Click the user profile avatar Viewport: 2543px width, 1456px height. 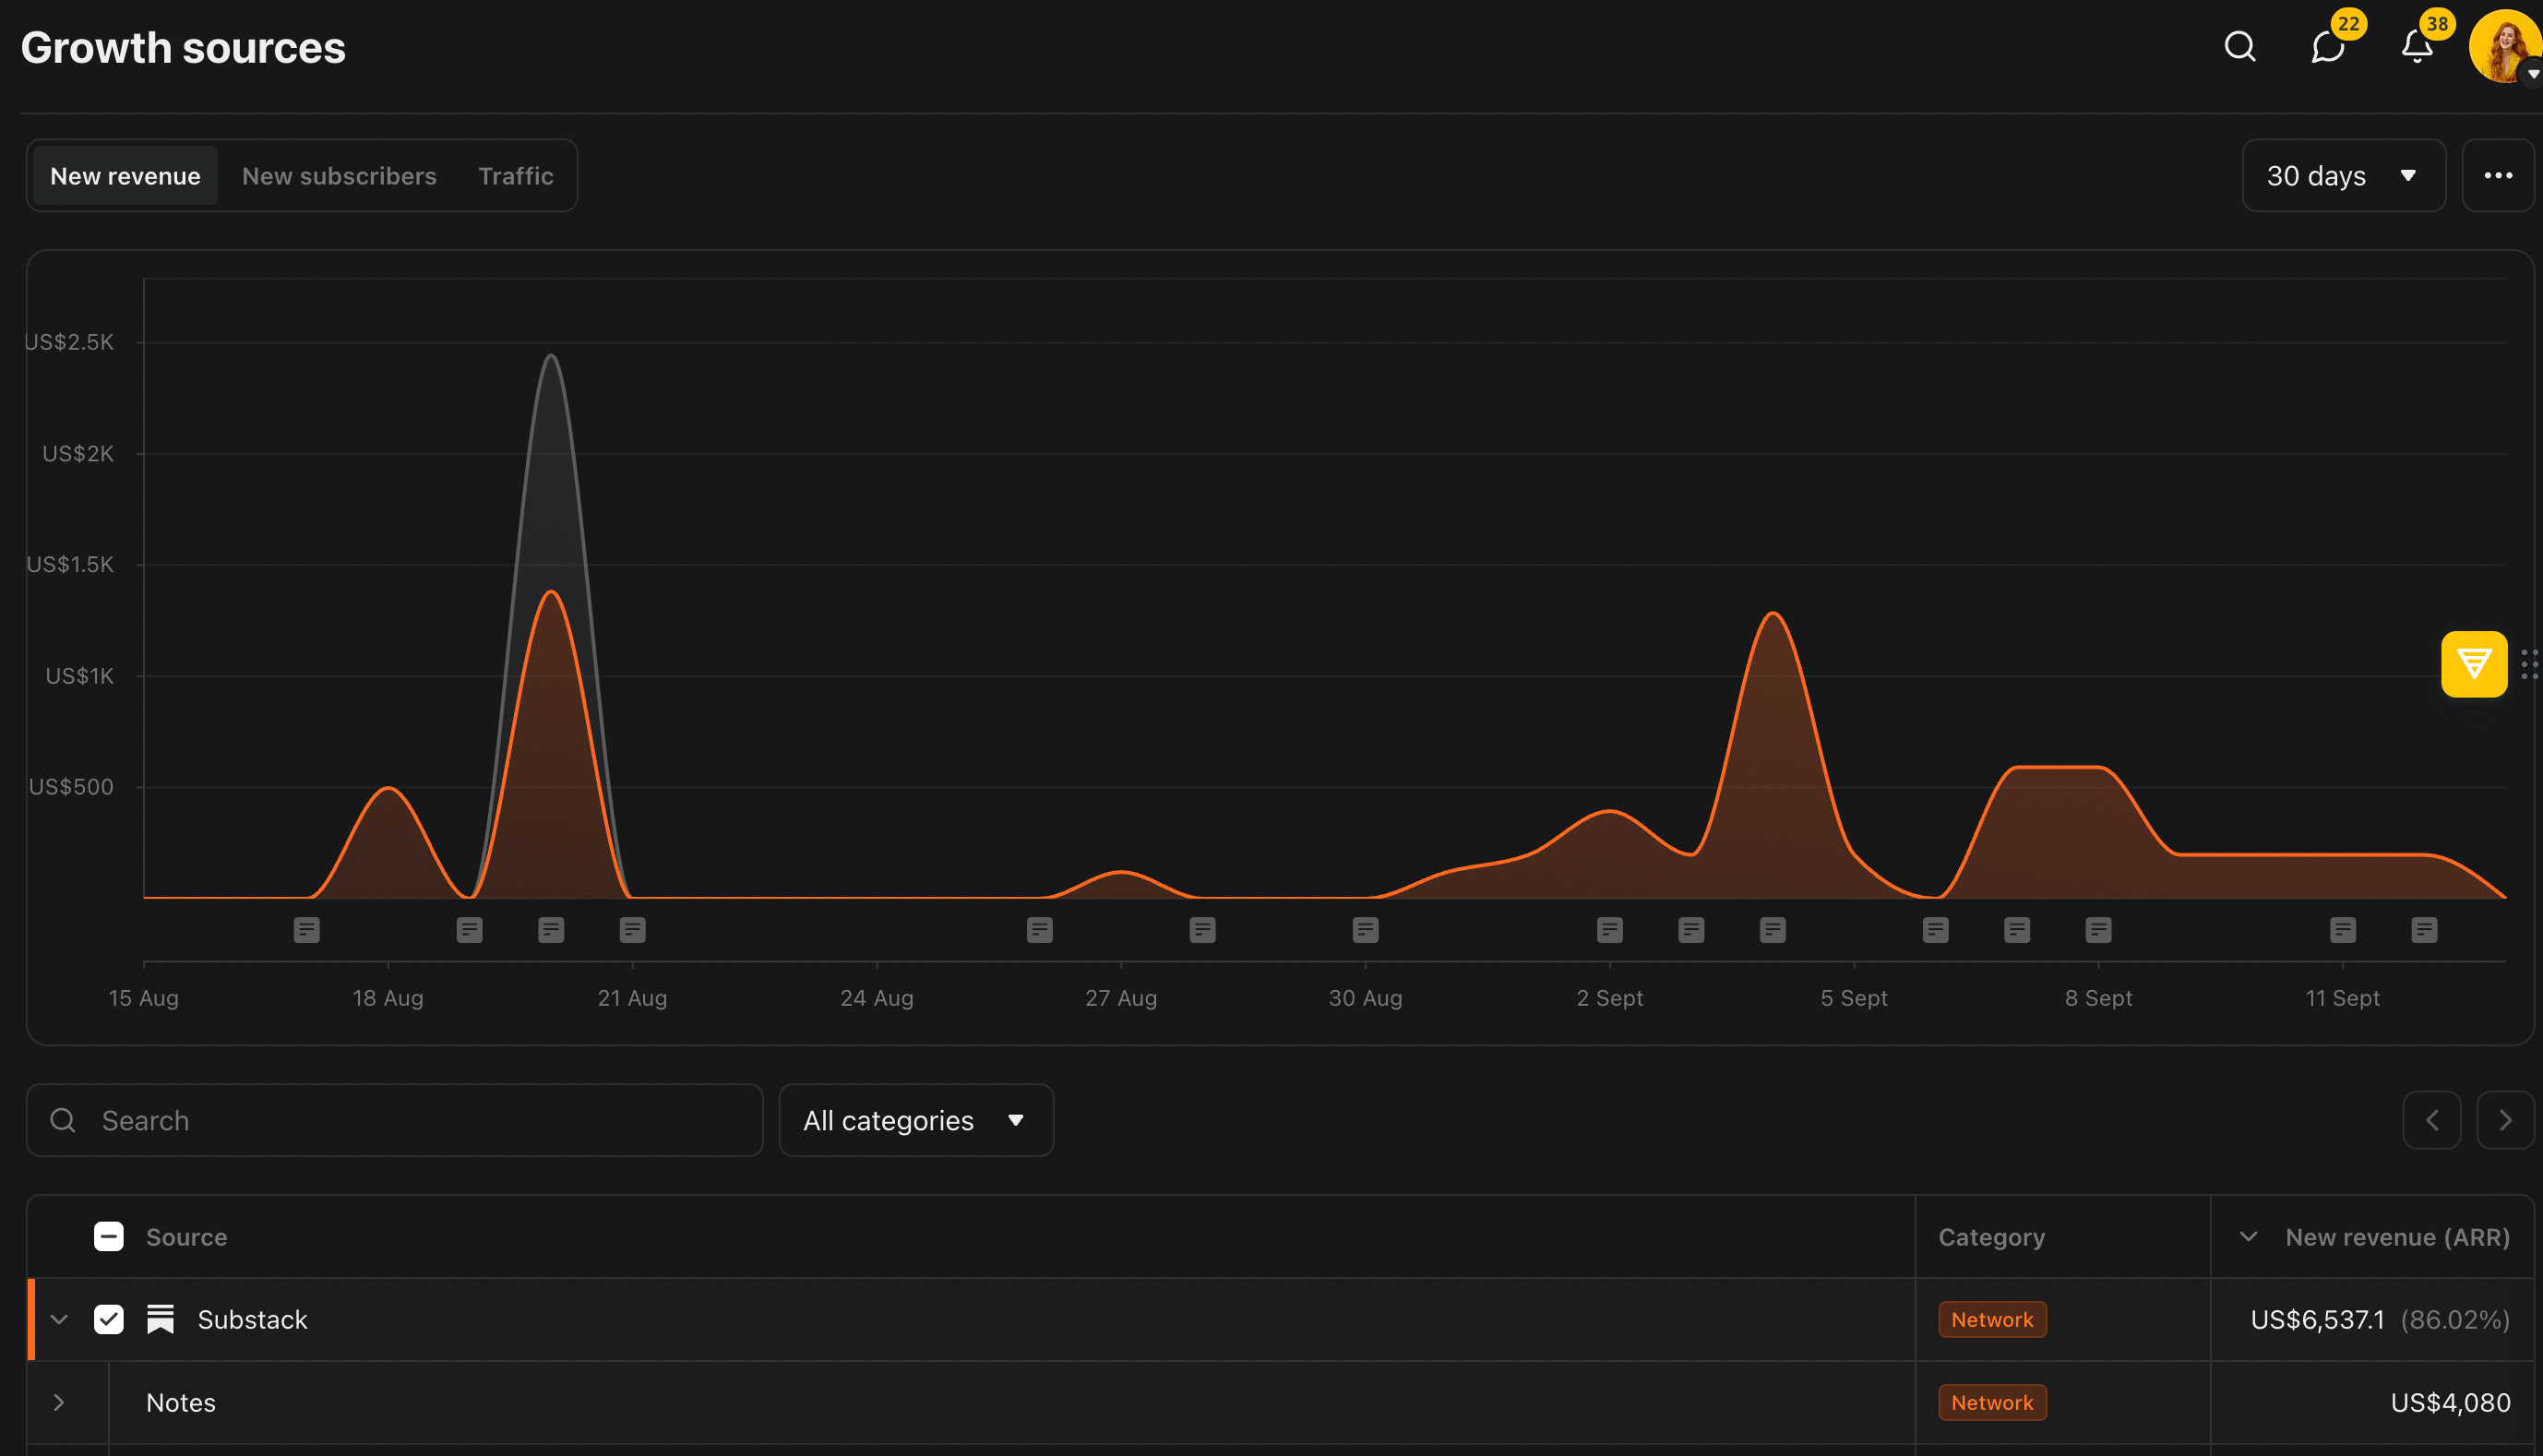(2503, 47)
